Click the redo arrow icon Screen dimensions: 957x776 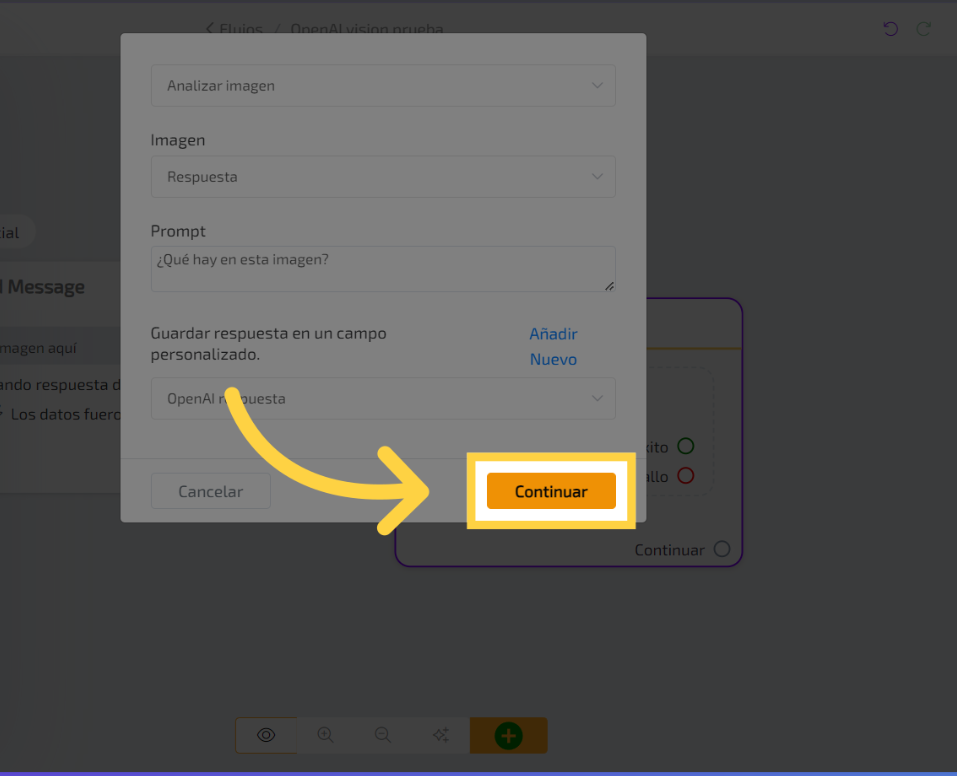pyautogui.click(x=924, y=29)
